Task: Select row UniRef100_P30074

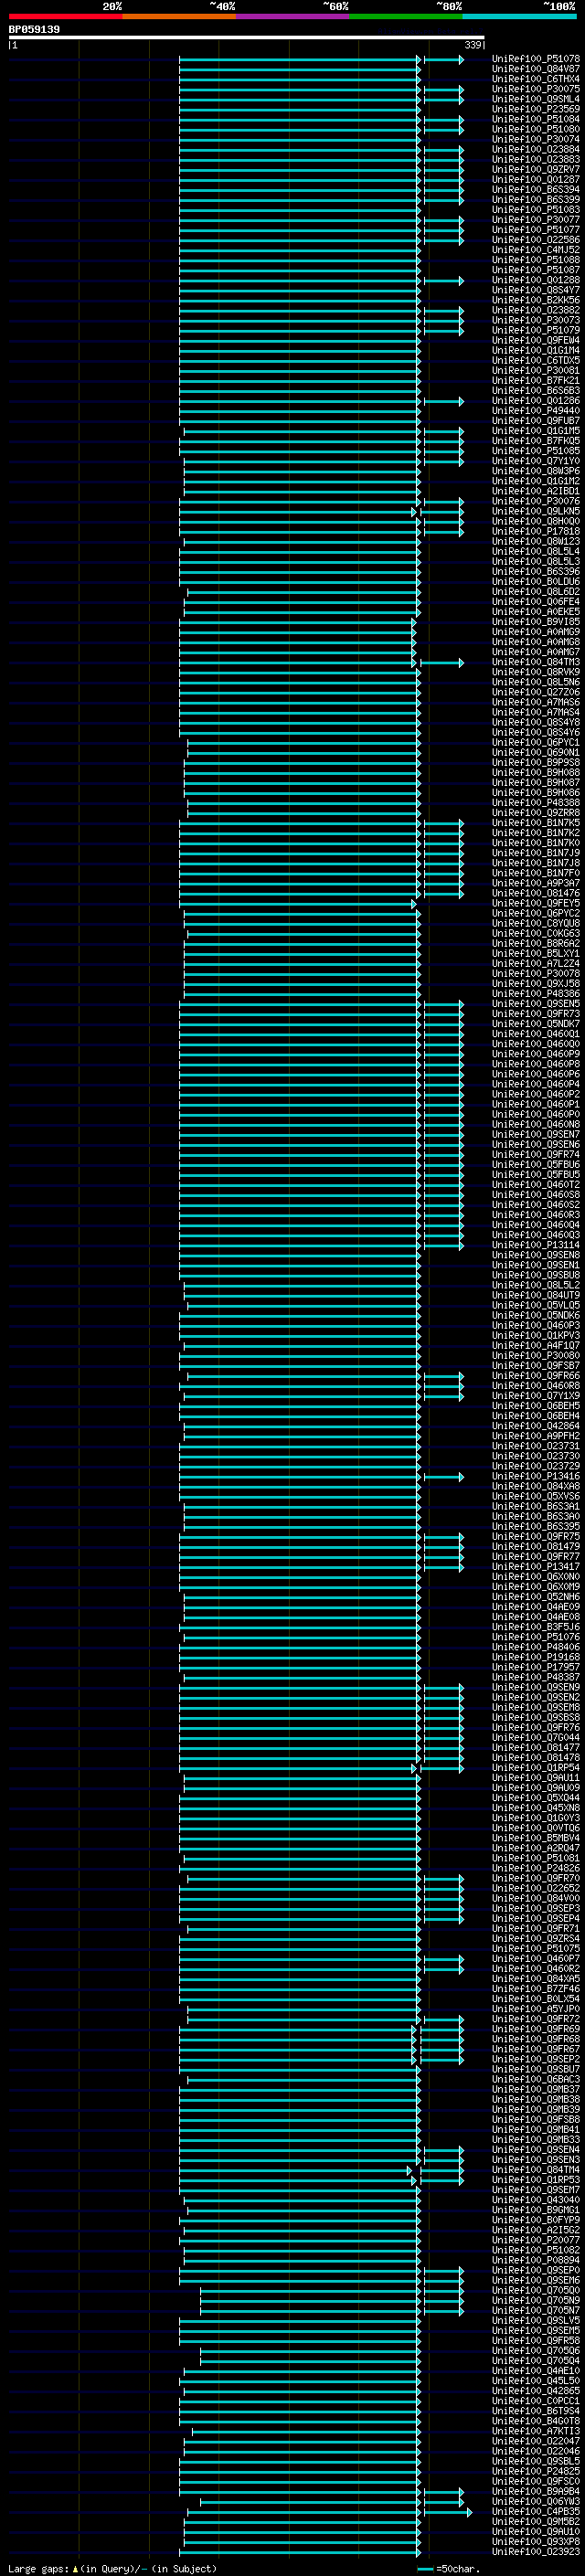Action: coord(536,139)
